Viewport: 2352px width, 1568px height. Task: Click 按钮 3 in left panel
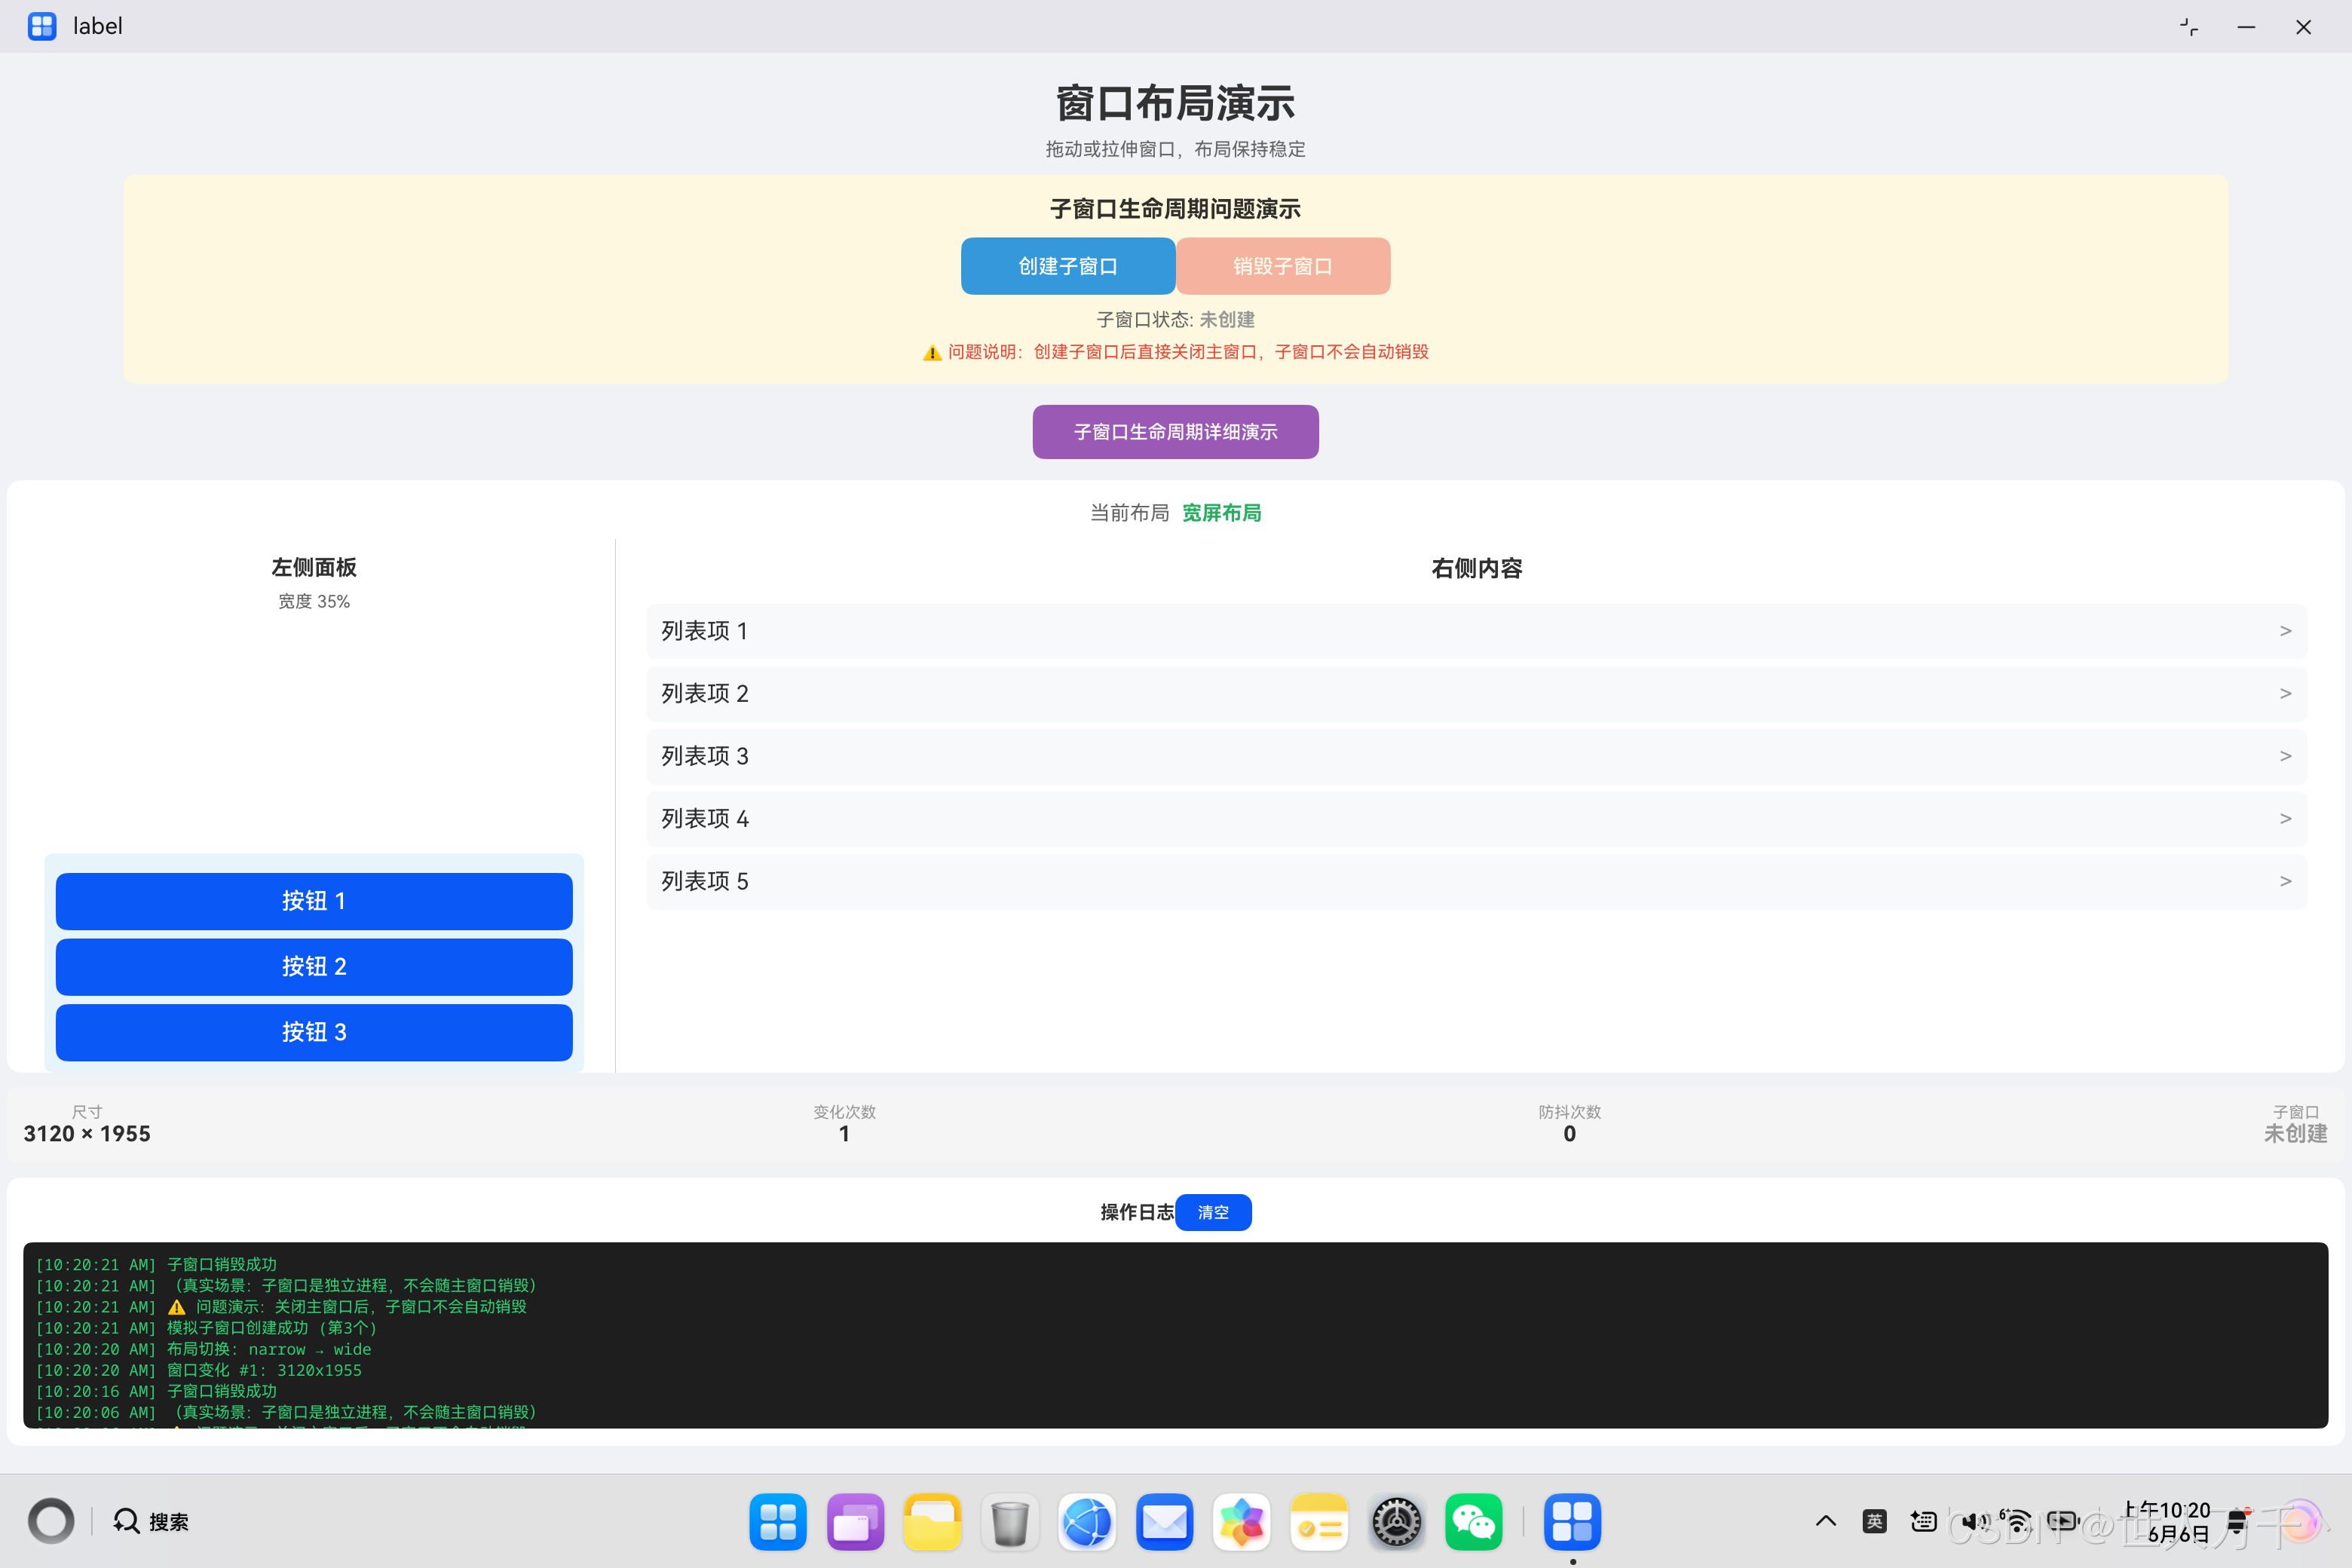coord(314,1032)
